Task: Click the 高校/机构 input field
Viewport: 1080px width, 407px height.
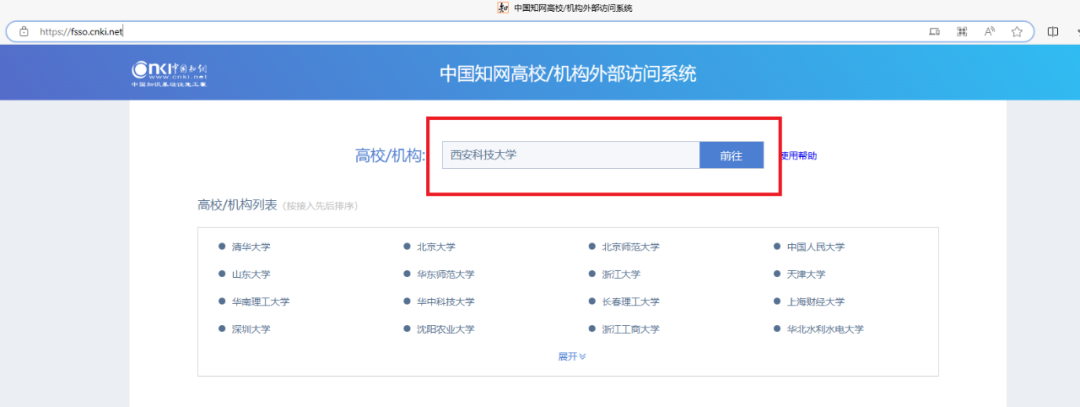Action: point(571,155)
